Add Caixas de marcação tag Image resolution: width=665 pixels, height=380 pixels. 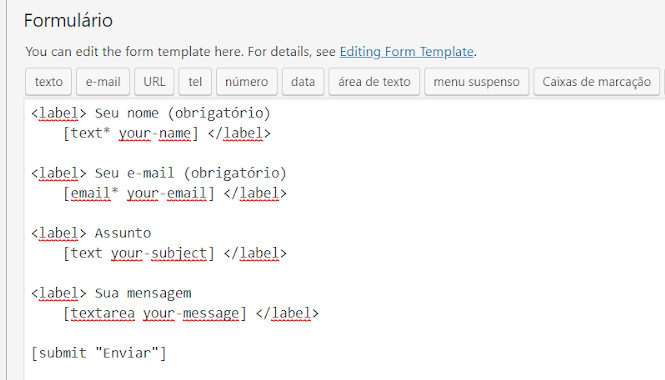pyautogui.click(x=596, y=81)
